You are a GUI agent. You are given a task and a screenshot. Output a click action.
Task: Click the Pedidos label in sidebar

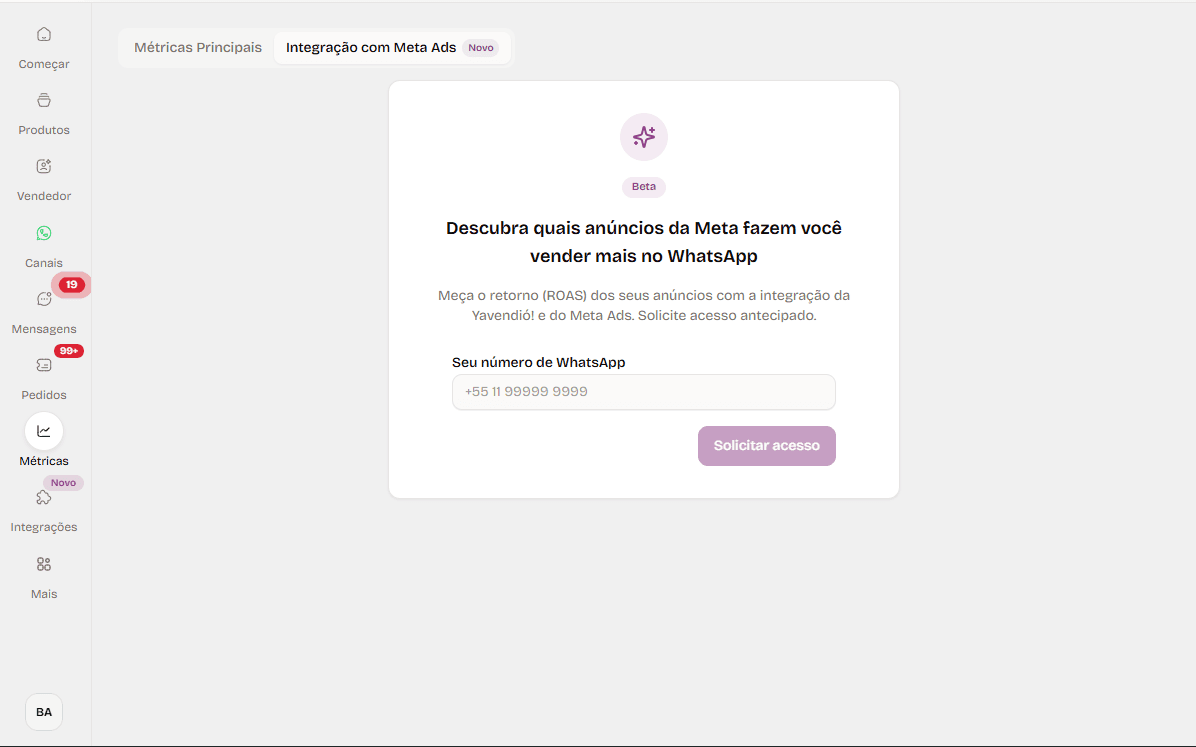(43, 395)
